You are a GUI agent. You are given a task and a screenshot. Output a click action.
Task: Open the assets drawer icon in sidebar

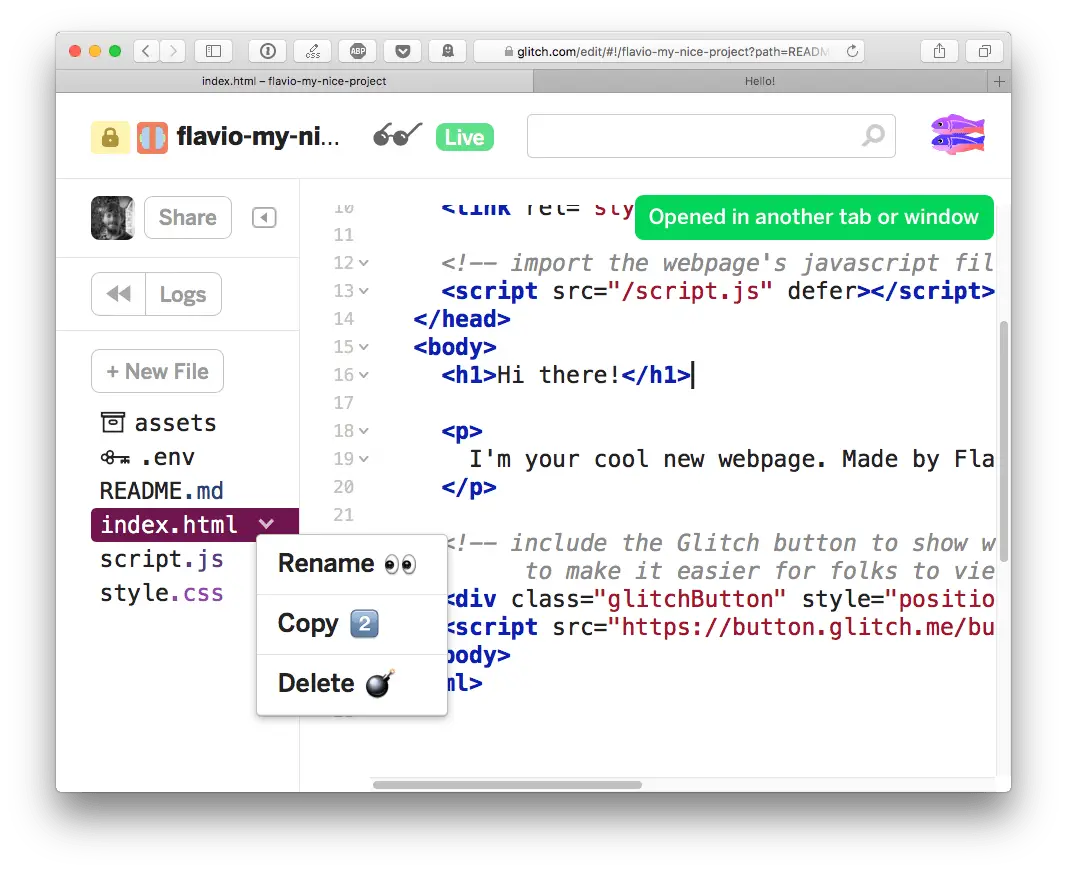(x=113, y=422)
